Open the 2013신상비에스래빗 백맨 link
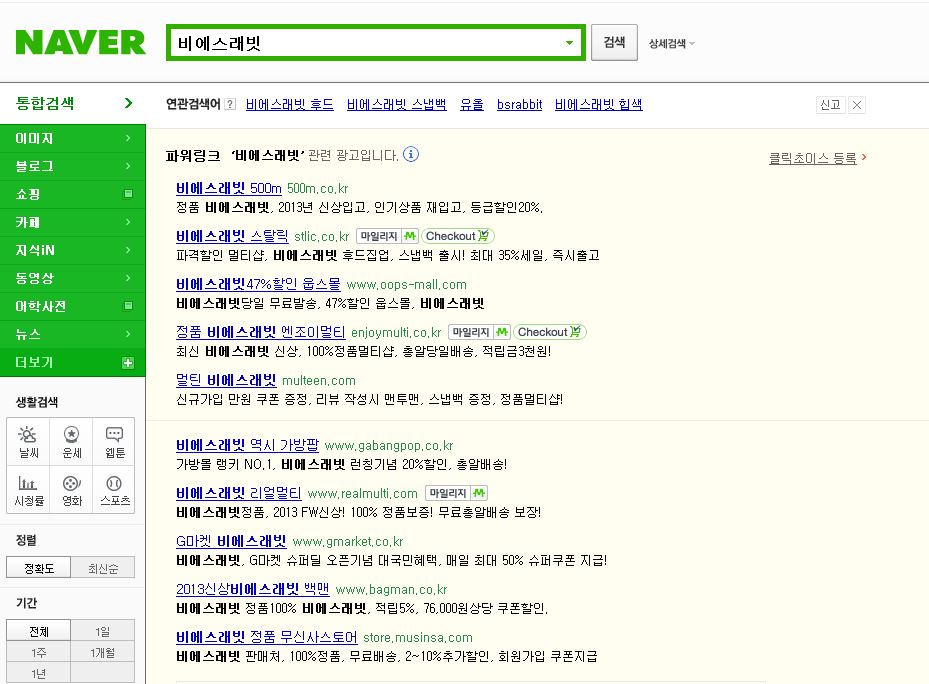Viewport: 929px width, 684px height. [x=252, y=589]
